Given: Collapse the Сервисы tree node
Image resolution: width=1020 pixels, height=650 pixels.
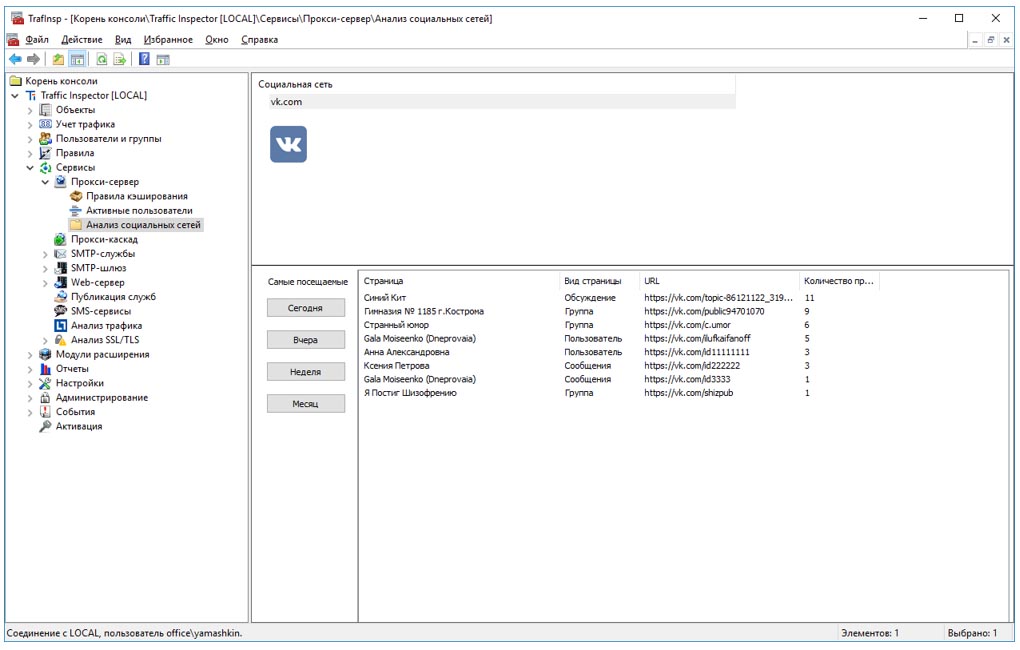Looking at the screenshot, I should (30, 168).
